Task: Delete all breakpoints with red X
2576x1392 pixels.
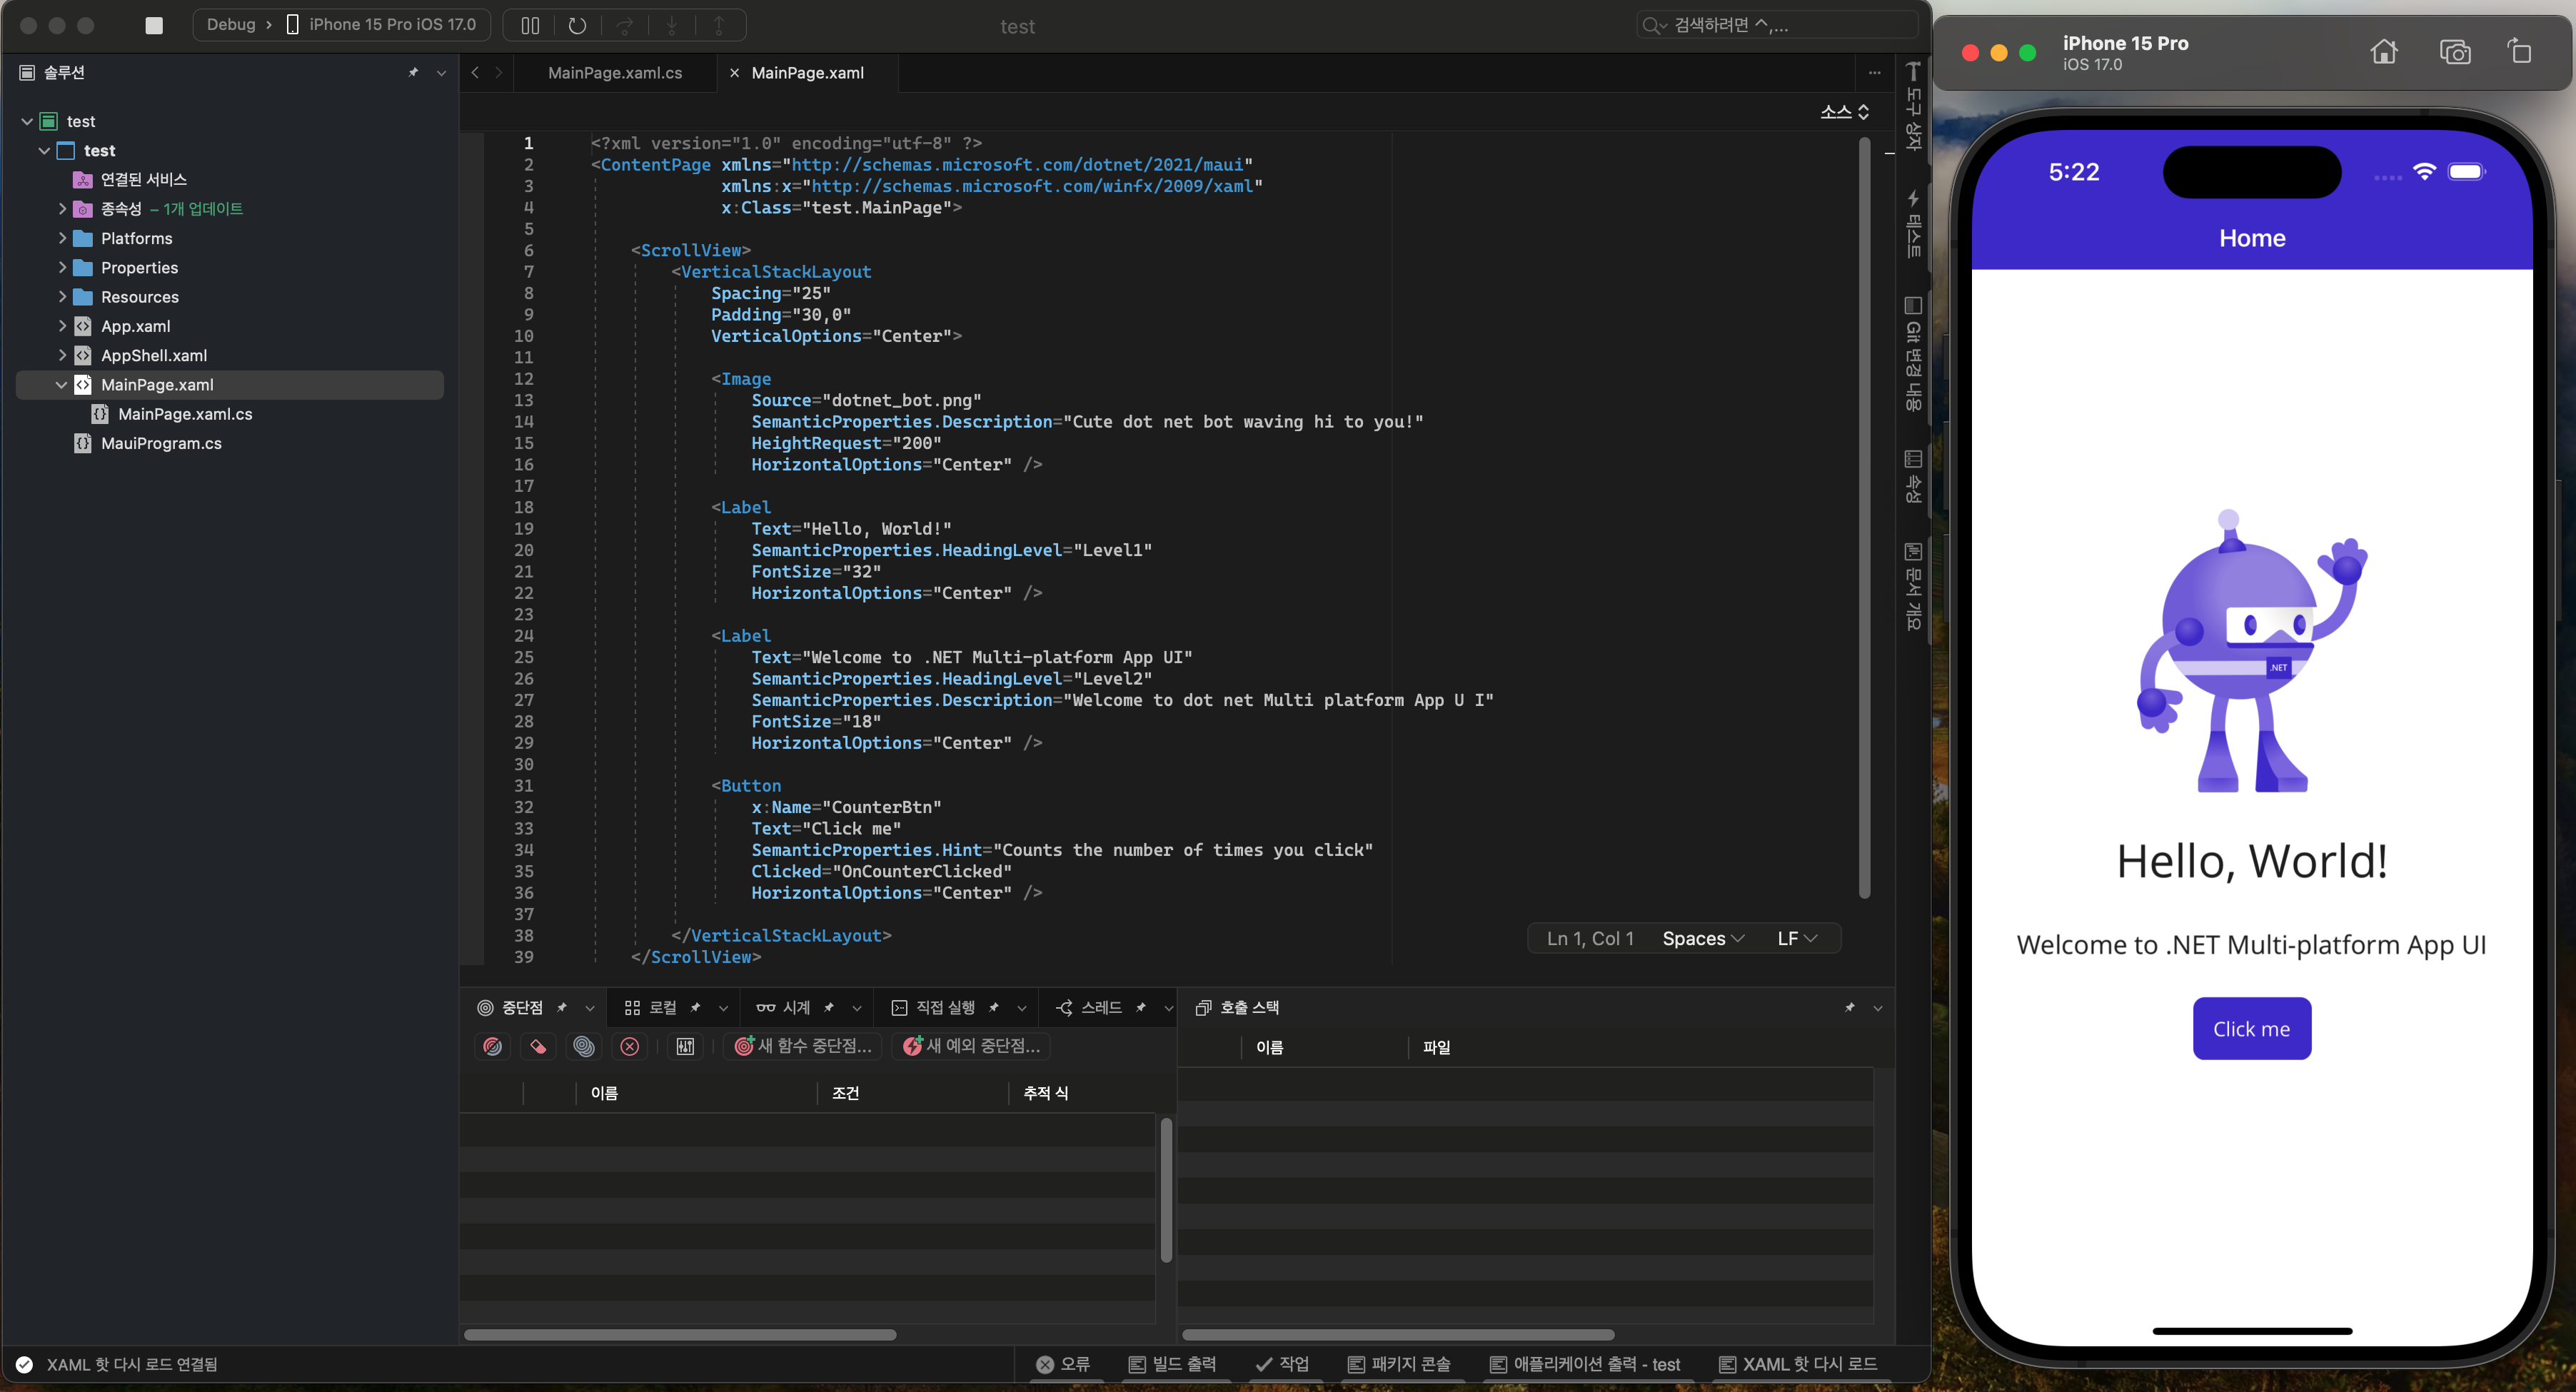Action: click(x=629, y=1046)
